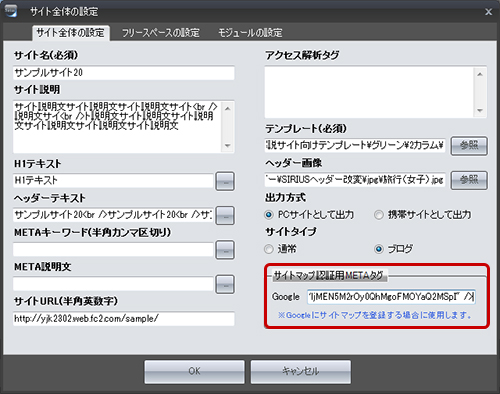Click inside the アクセス解析タグ text area
The width and height of the screenshot is (500, 394).
pyautogui.click(x=369, y=92)
